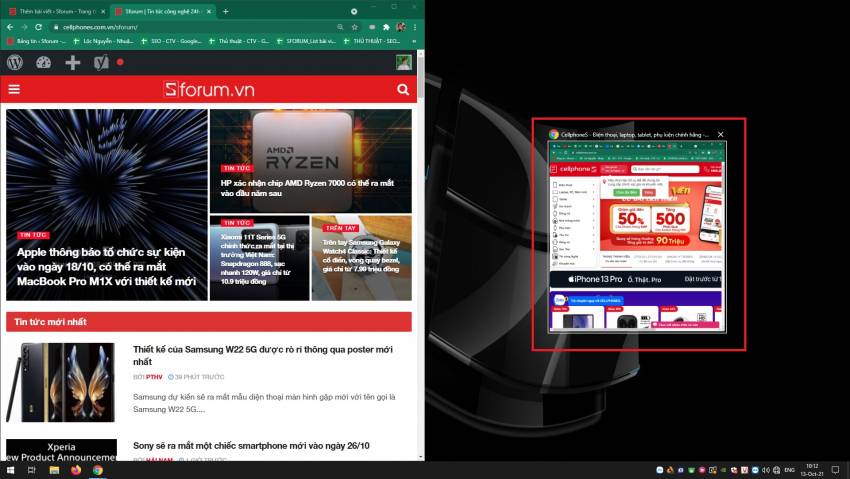The height and width of the screenshot is (479, 850).
Task: Open volume control in system tray
Action: [766, 470]
